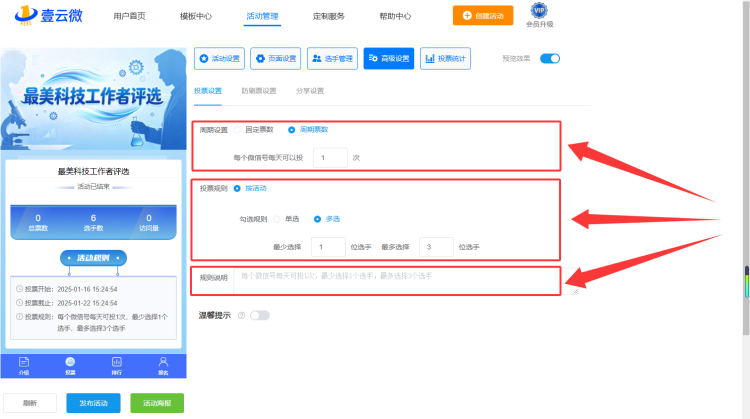Viewport: 750px width, 419px height.
Task: Open the 介绍 icon in preview footer
Action: point(24,365)
